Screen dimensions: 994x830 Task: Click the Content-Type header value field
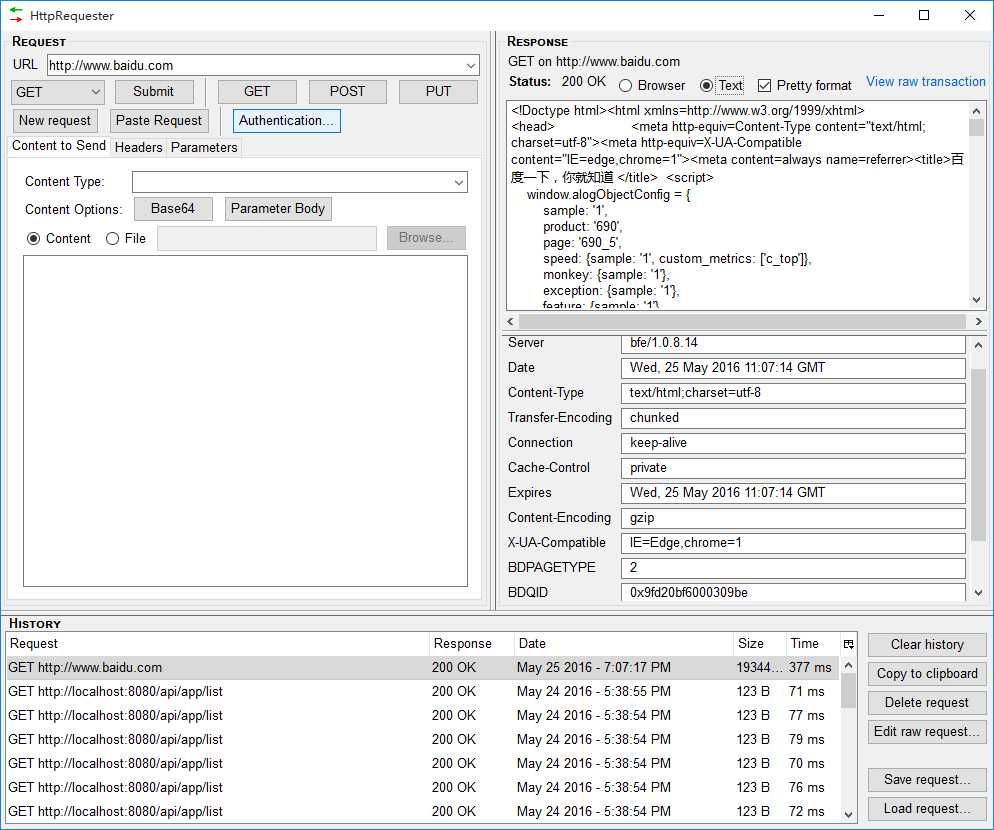pos(793,393)
